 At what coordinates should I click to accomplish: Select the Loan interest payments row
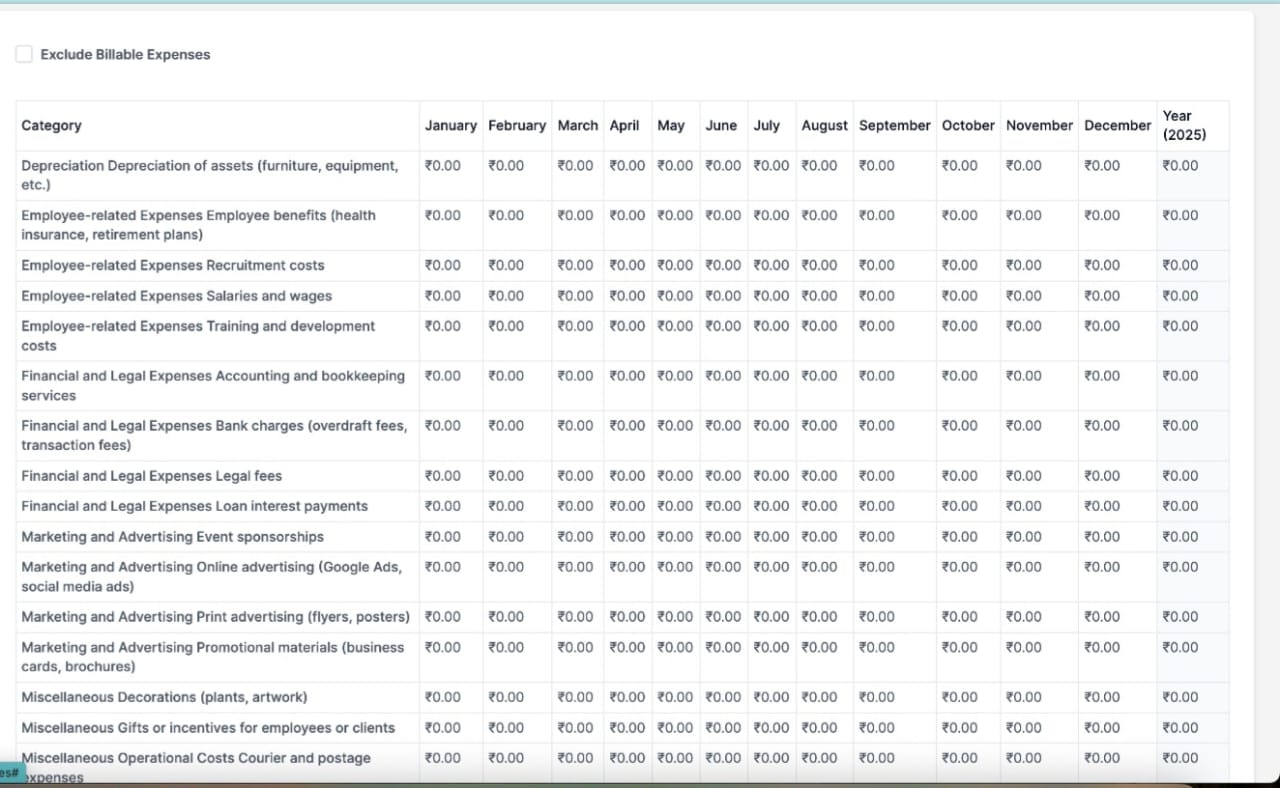[194, 506]
